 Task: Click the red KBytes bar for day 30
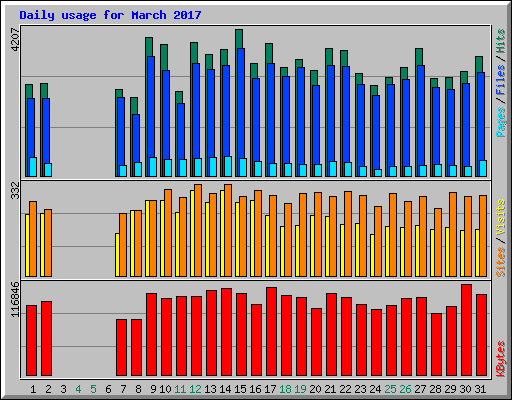coord(467,330)
